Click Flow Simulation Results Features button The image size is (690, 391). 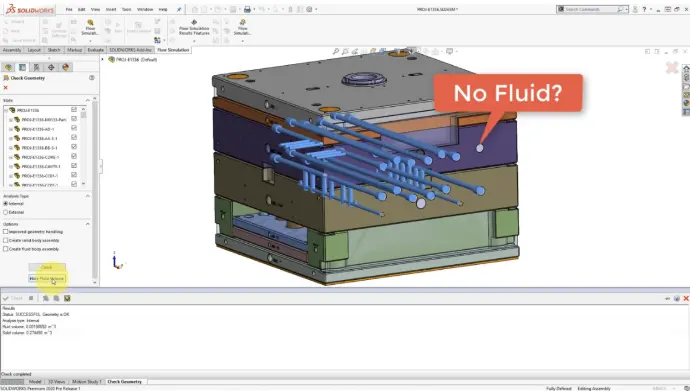click(x=194, y=27)
